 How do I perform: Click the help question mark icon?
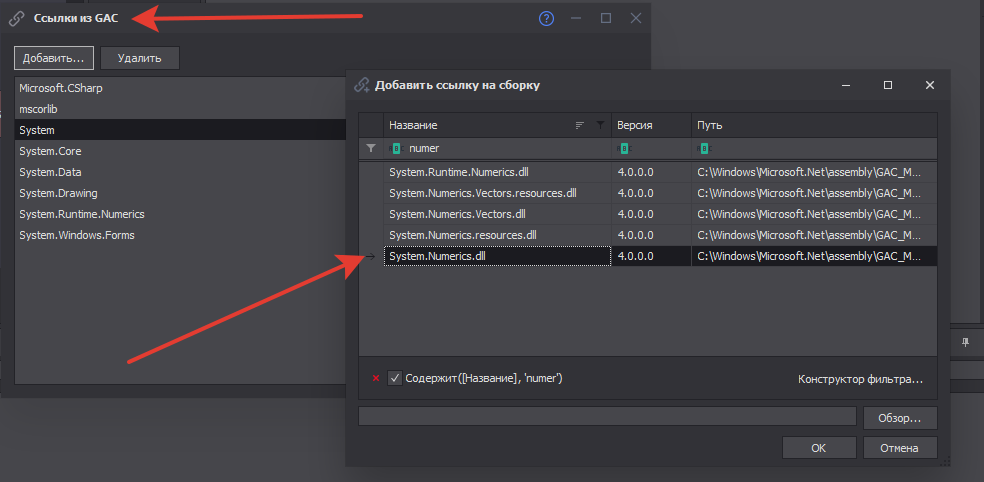click(x=546, y=18)
